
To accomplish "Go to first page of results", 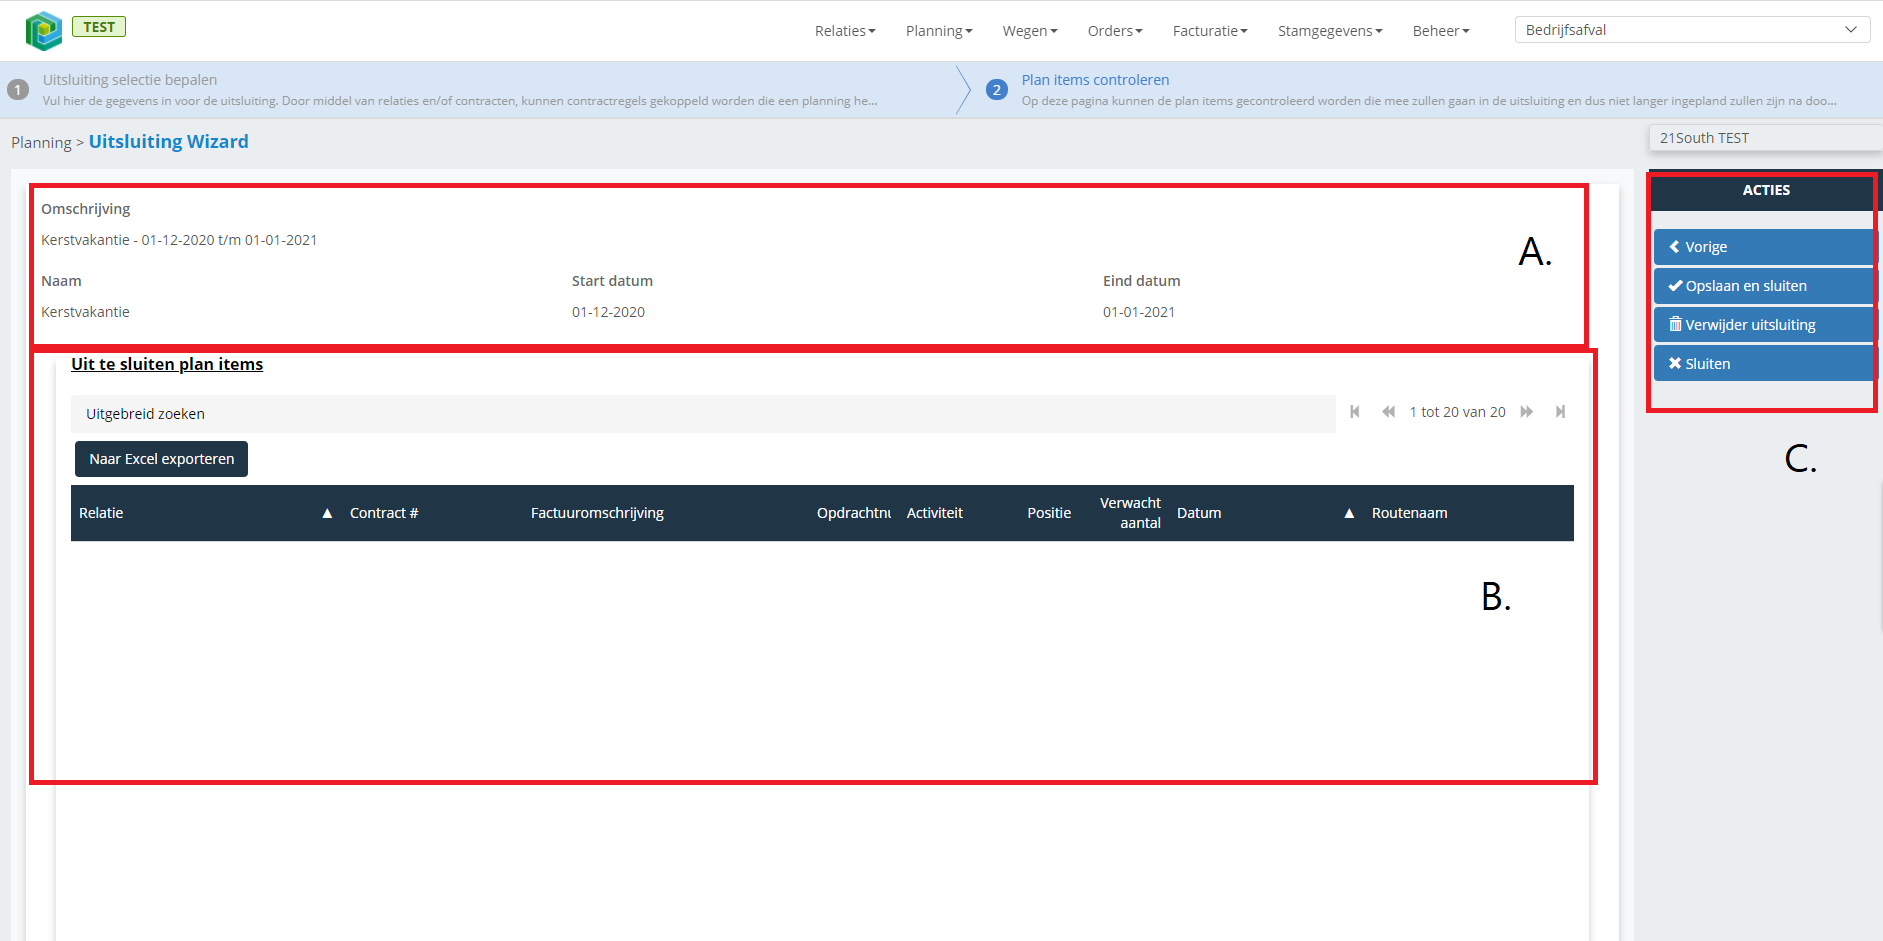I will pos(1355,412).
